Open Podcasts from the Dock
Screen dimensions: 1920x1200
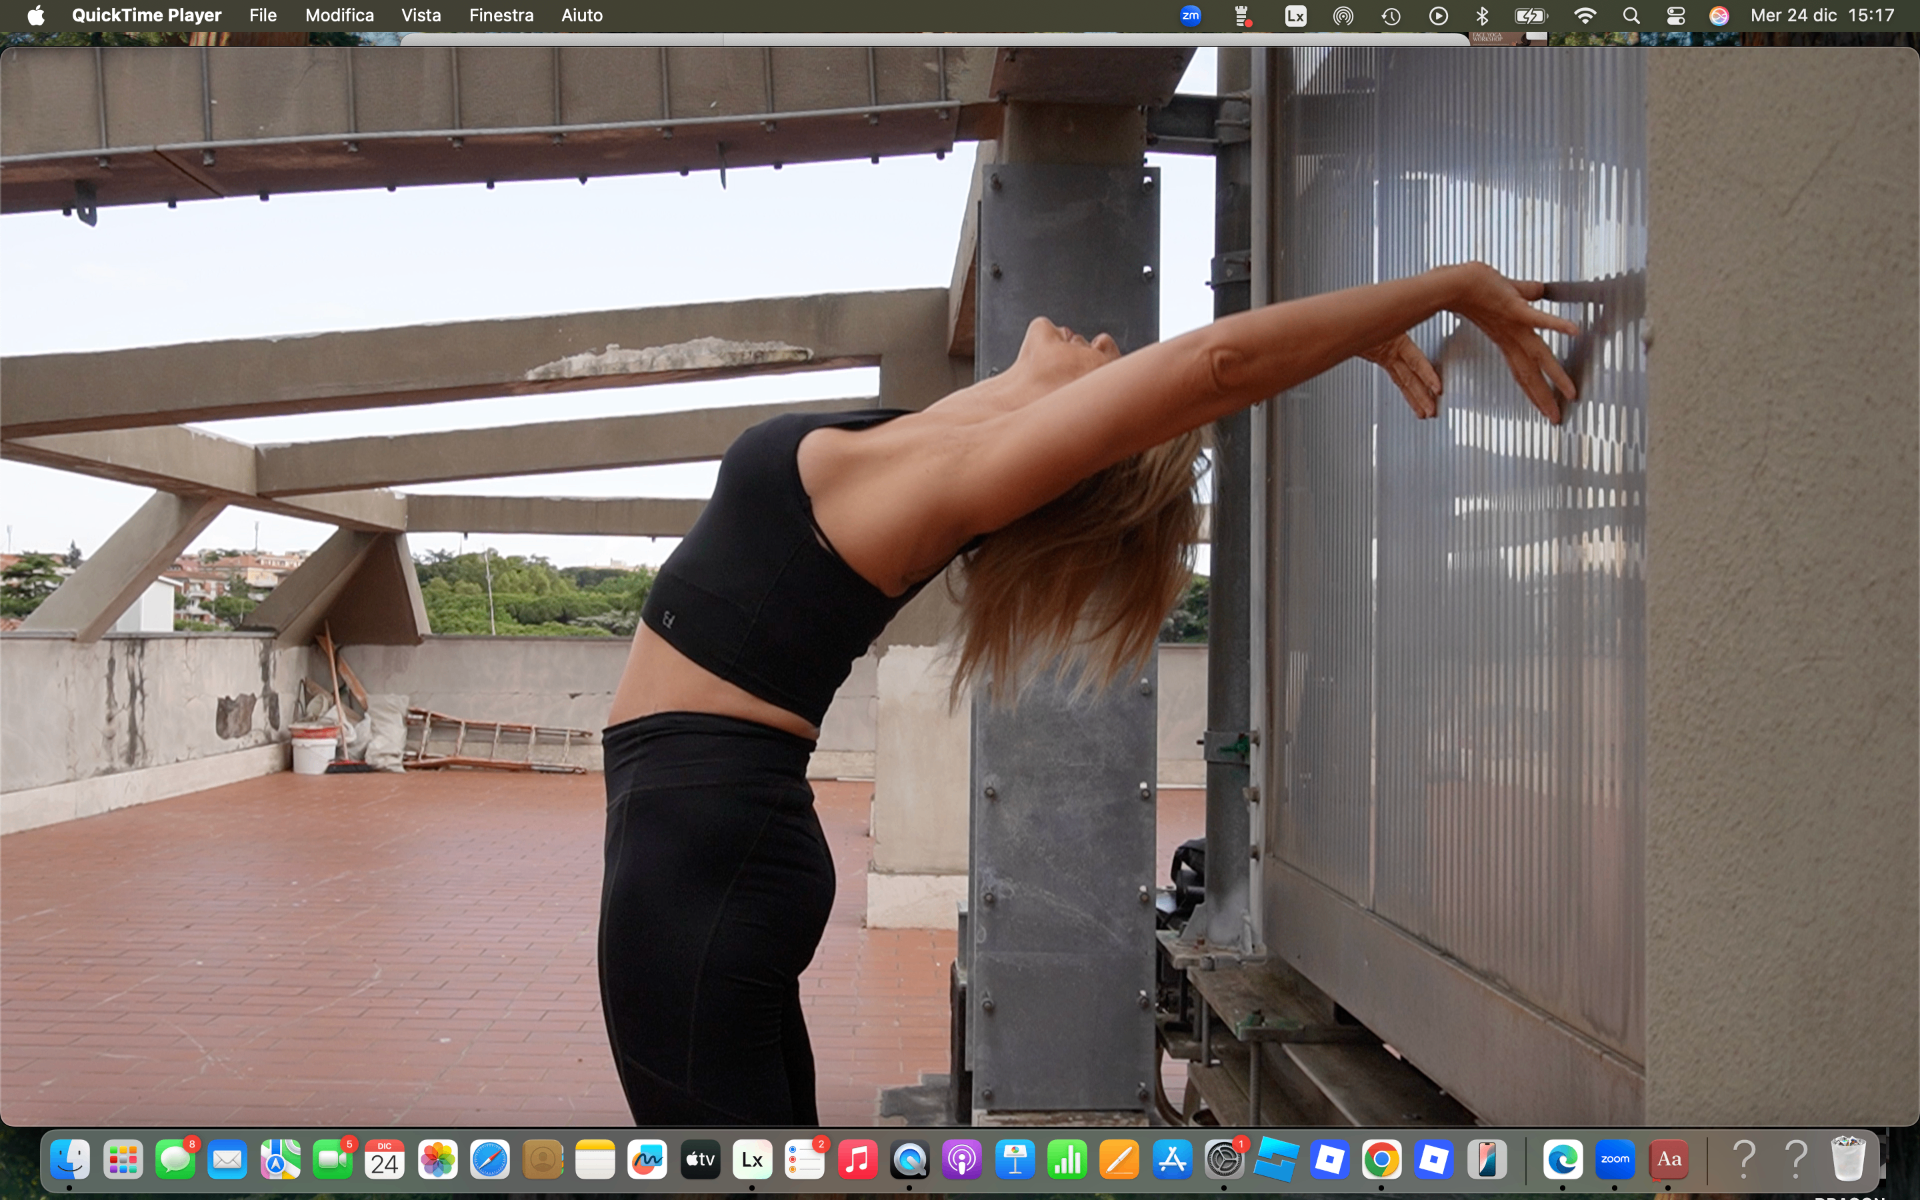click(962, 1159)
